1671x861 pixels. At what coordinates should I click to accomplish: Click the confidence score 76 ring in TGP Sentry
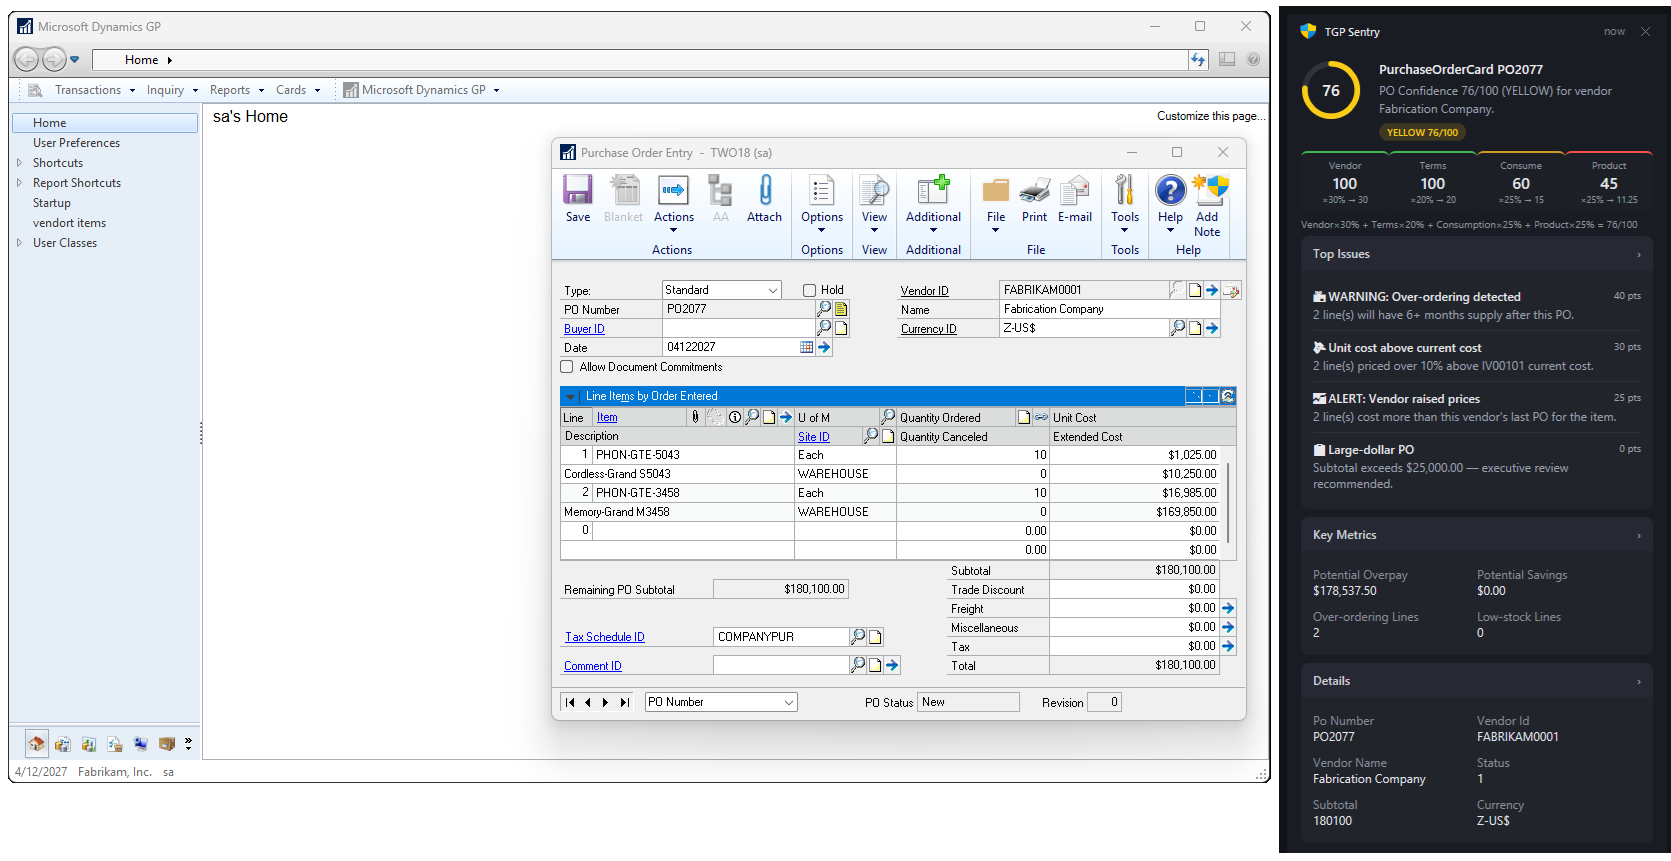pyautogui.click(x=1331, y=90)
